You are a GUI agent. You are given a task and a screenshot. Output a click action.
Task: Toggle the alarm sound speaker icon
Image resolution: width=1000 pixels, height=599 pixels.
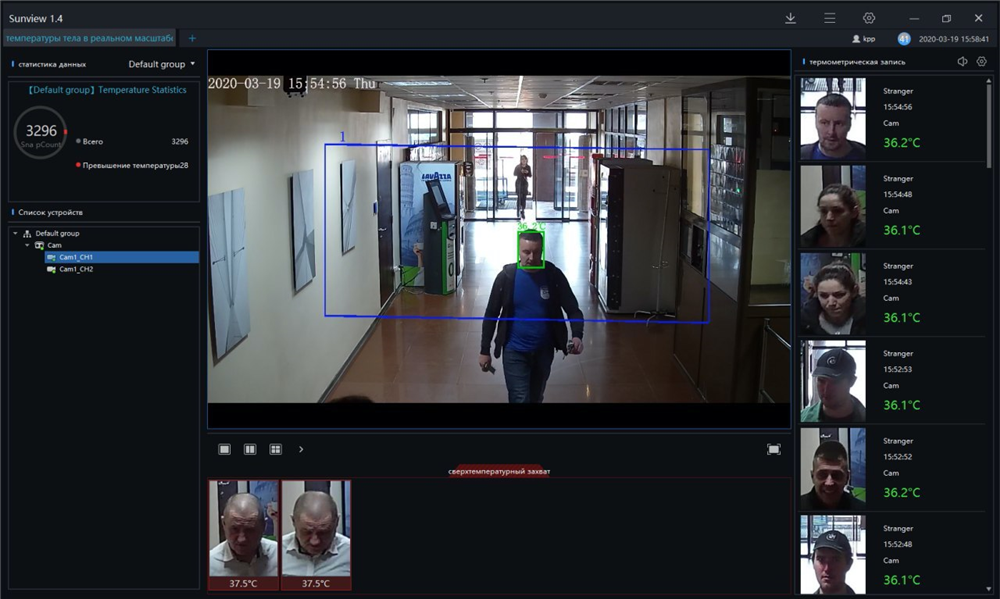[x=962, y=61]
